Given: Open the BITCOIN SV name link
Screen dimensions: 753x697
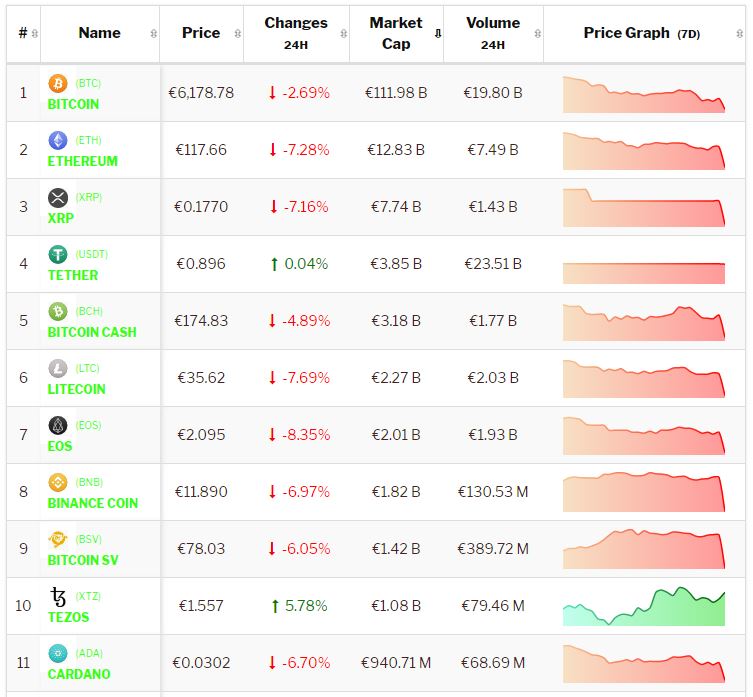Looking at the screenshot, I should click(87, 560).
